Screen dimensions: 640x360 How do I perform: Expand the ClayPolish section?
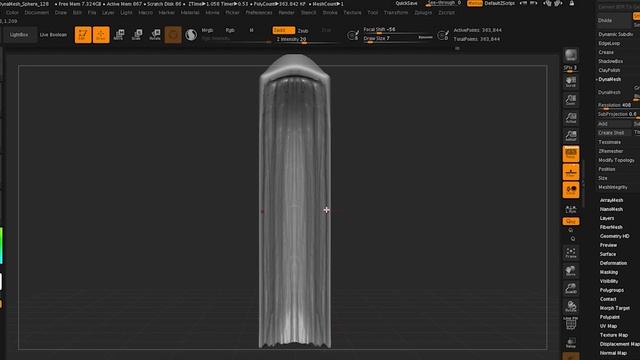609,70
